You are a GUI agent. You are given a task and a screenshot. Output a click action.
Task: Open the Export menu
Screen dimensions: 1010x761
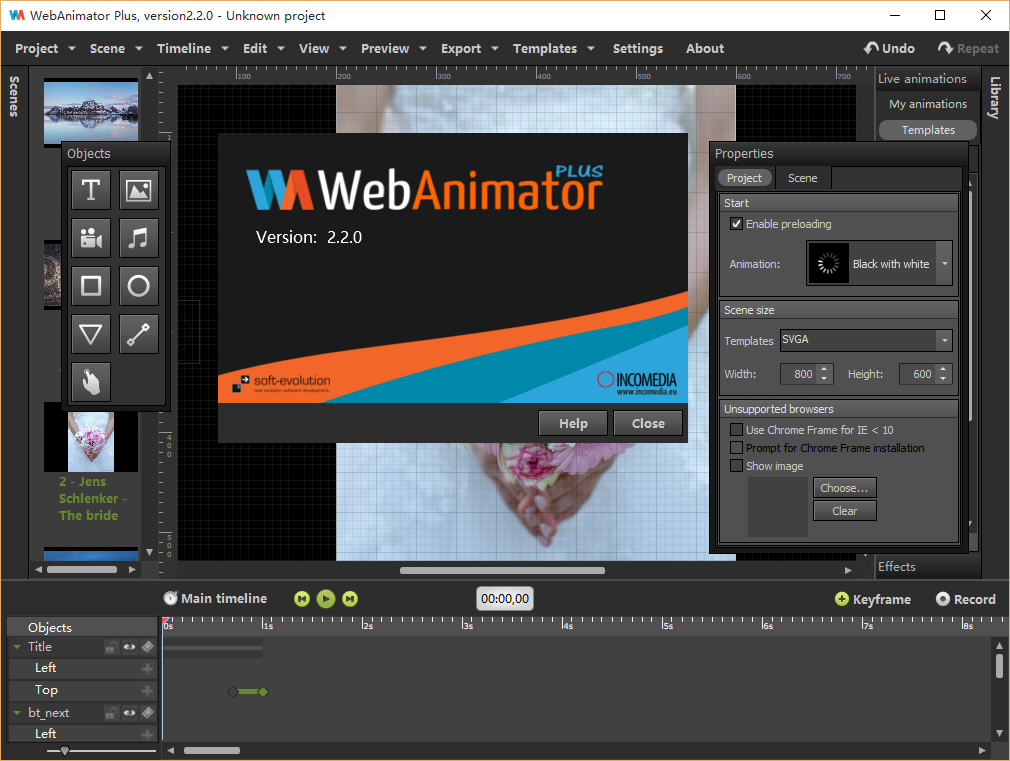click(461, 48)
